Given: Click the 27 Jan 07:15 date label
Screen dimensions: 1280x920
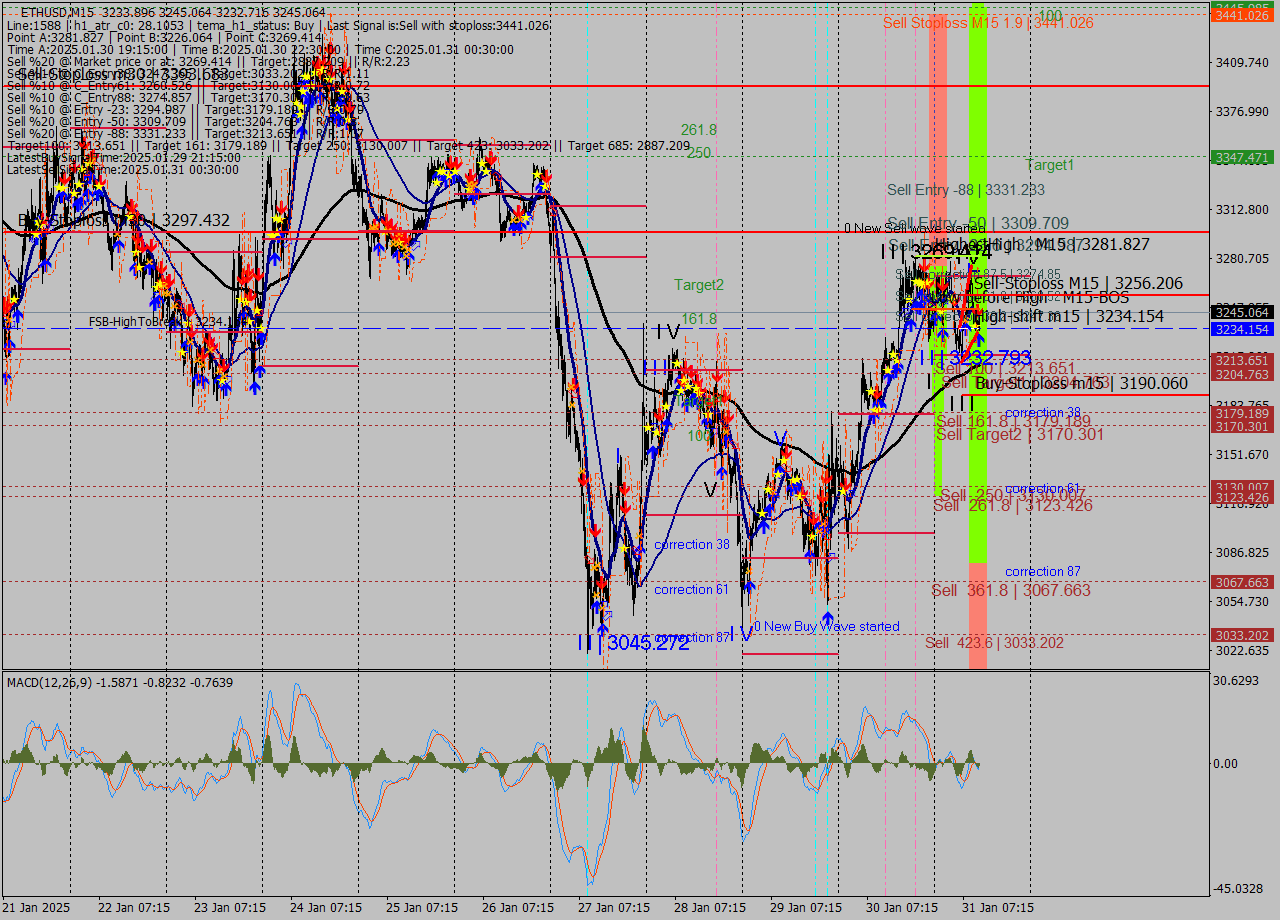Looking at the screenshot, I should 611,907.
